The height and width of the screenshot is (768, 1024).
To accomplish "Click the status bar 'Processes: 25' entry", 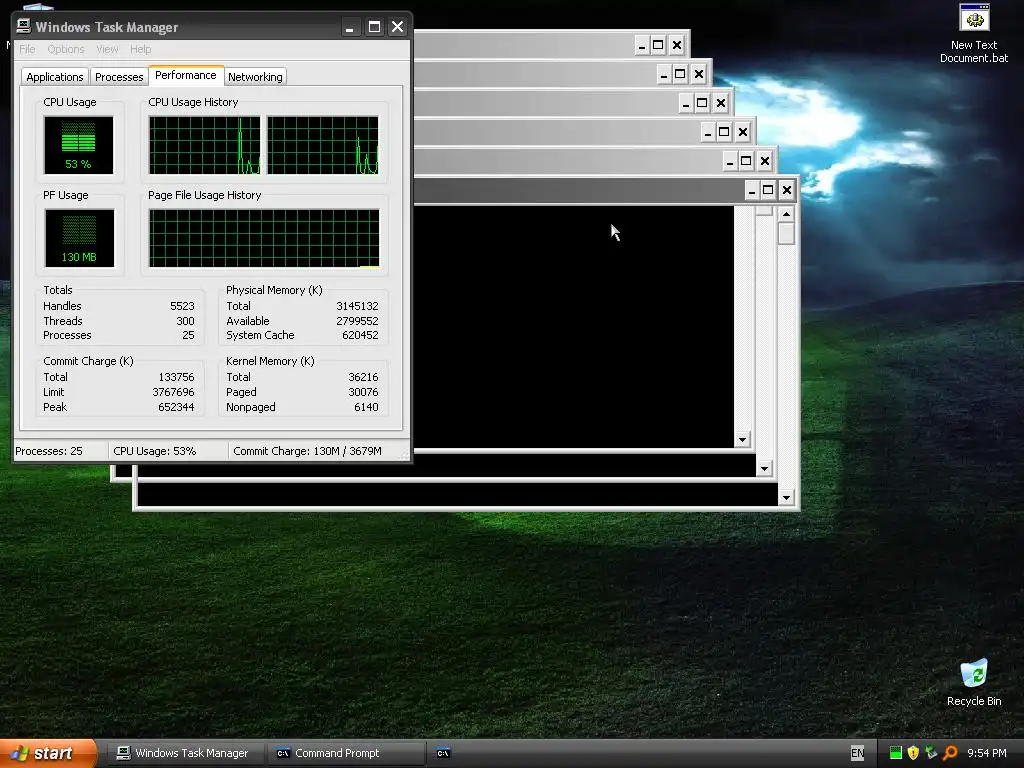I will coord(61,451).
